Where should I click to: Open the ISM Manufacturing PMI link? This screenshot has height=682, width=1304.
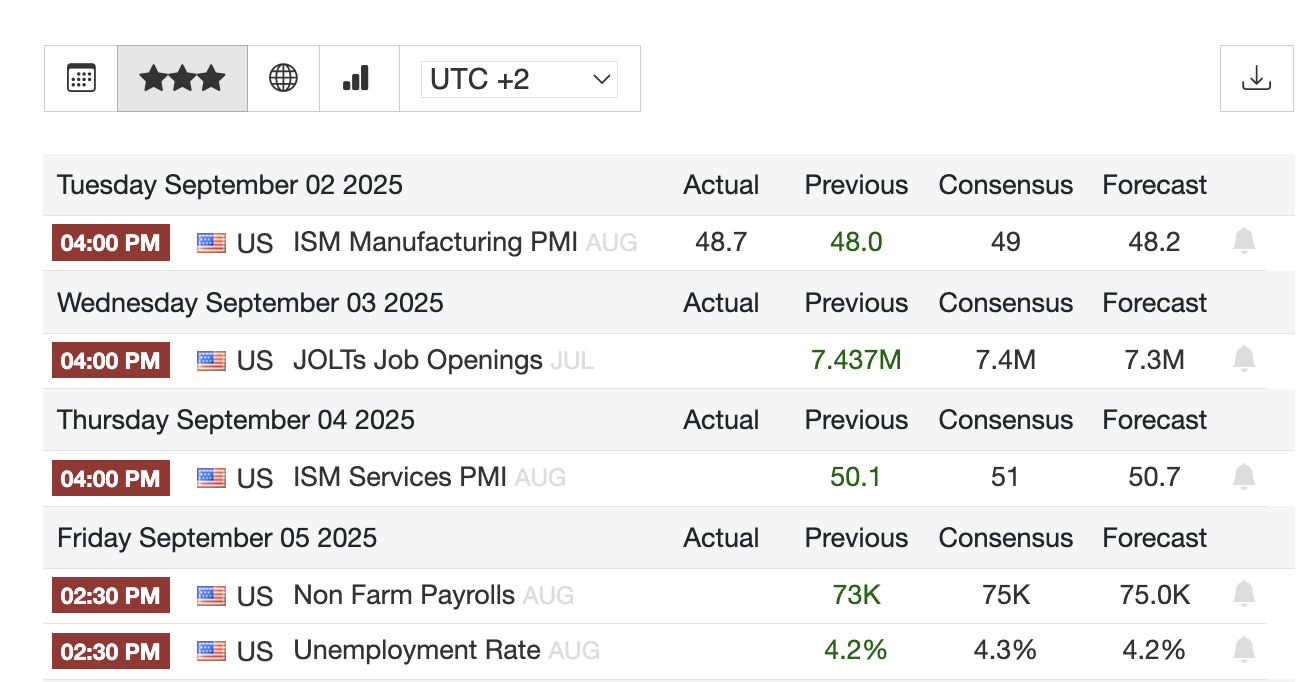pos(435,242)
